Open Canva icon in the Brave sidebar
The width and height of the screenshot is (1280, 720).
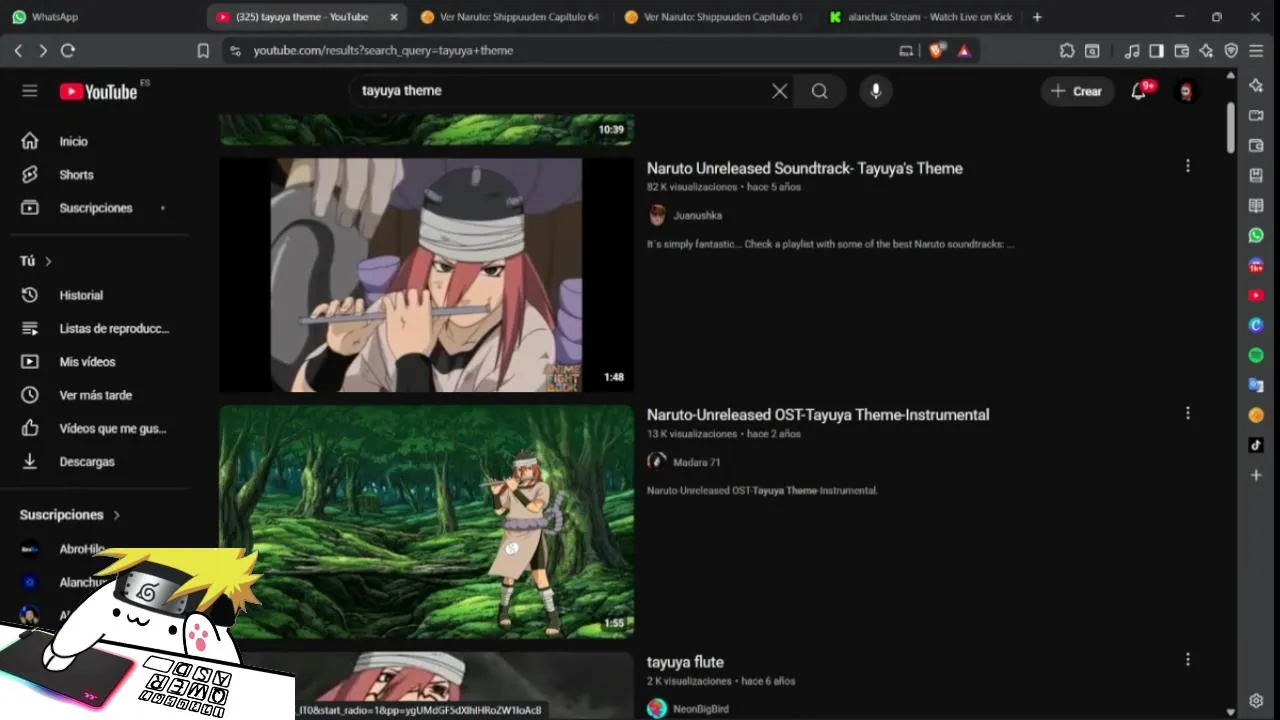[x=1256, y=325]
